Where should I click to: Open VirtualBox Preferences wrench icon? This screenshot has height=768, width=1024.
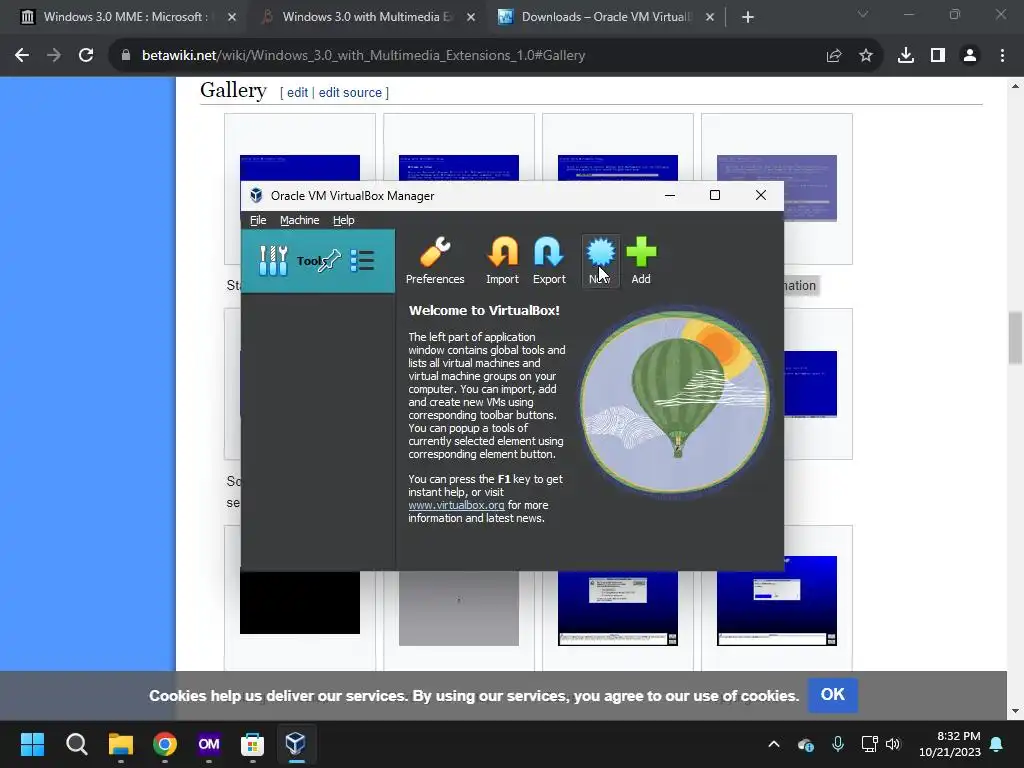[435, 261]
